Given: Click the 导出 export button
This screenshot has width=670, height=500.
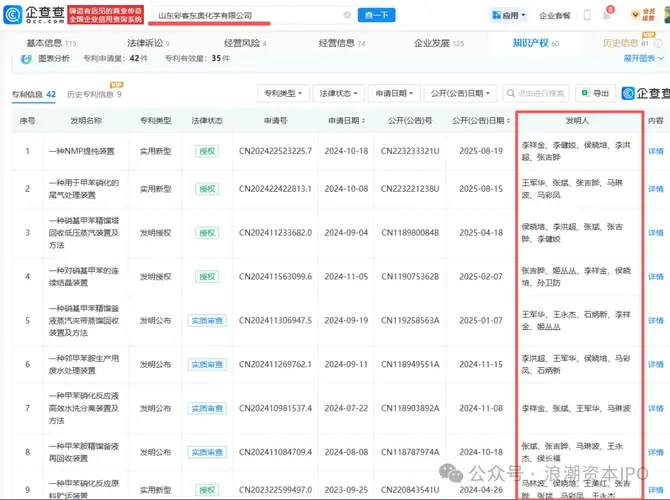Looking at the screenshot, I should pos(596,93).
